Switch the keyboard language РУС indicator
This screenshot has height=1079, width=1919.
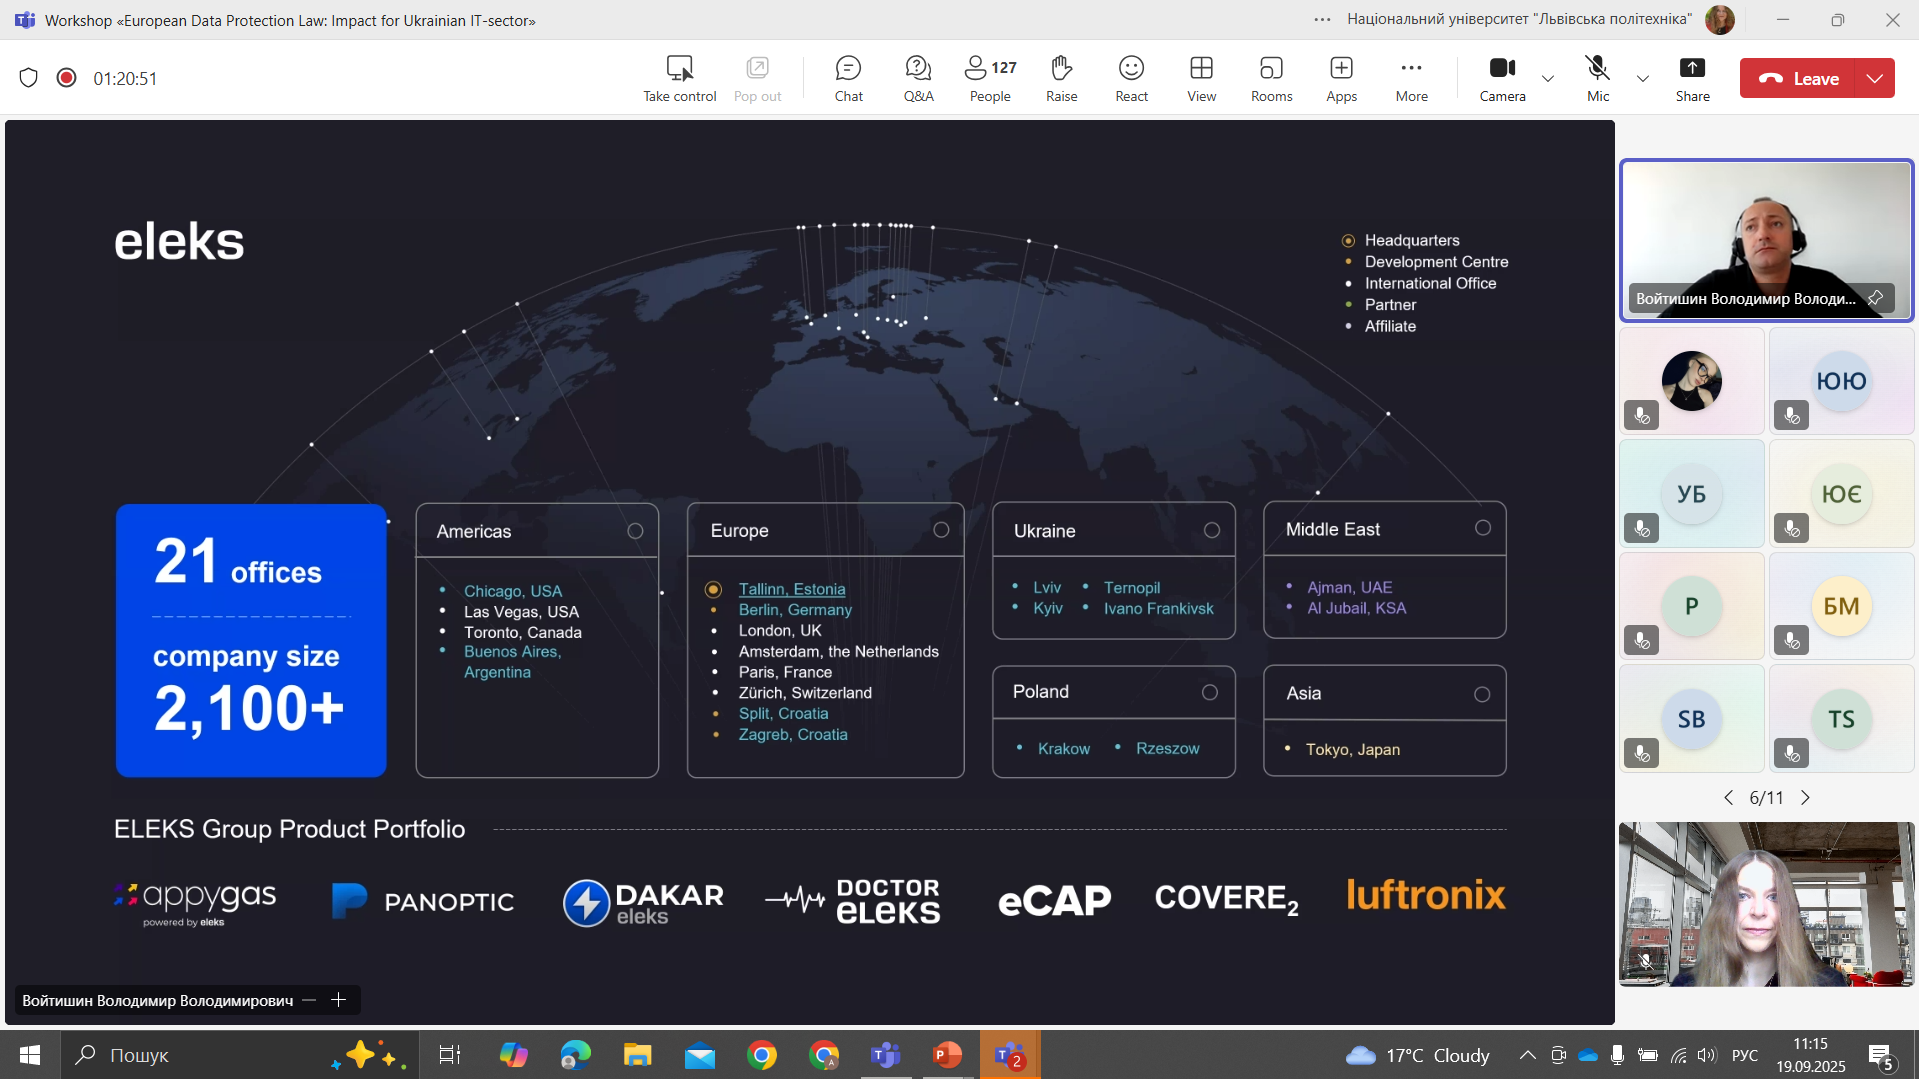(1745, 1055)
